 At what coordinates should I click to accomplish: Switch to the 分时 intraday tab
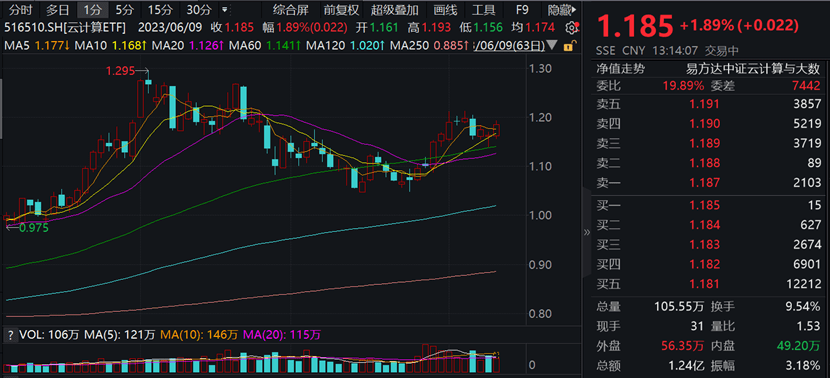[21, 10]
